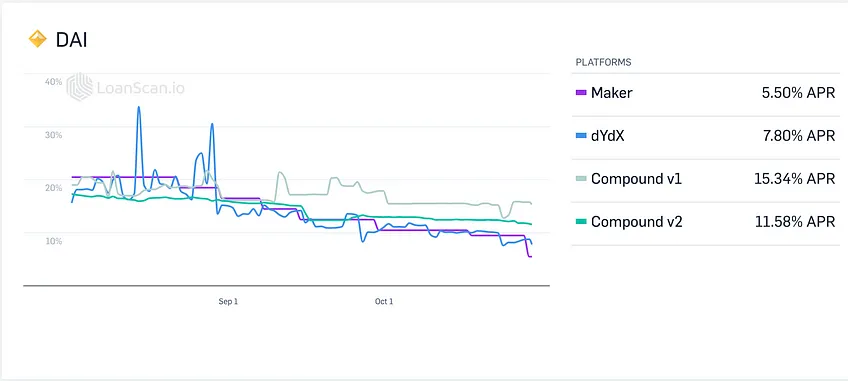848x381 pixels.
Task: Click the blue dYdX legend swatch
Action: coord(581,135)
